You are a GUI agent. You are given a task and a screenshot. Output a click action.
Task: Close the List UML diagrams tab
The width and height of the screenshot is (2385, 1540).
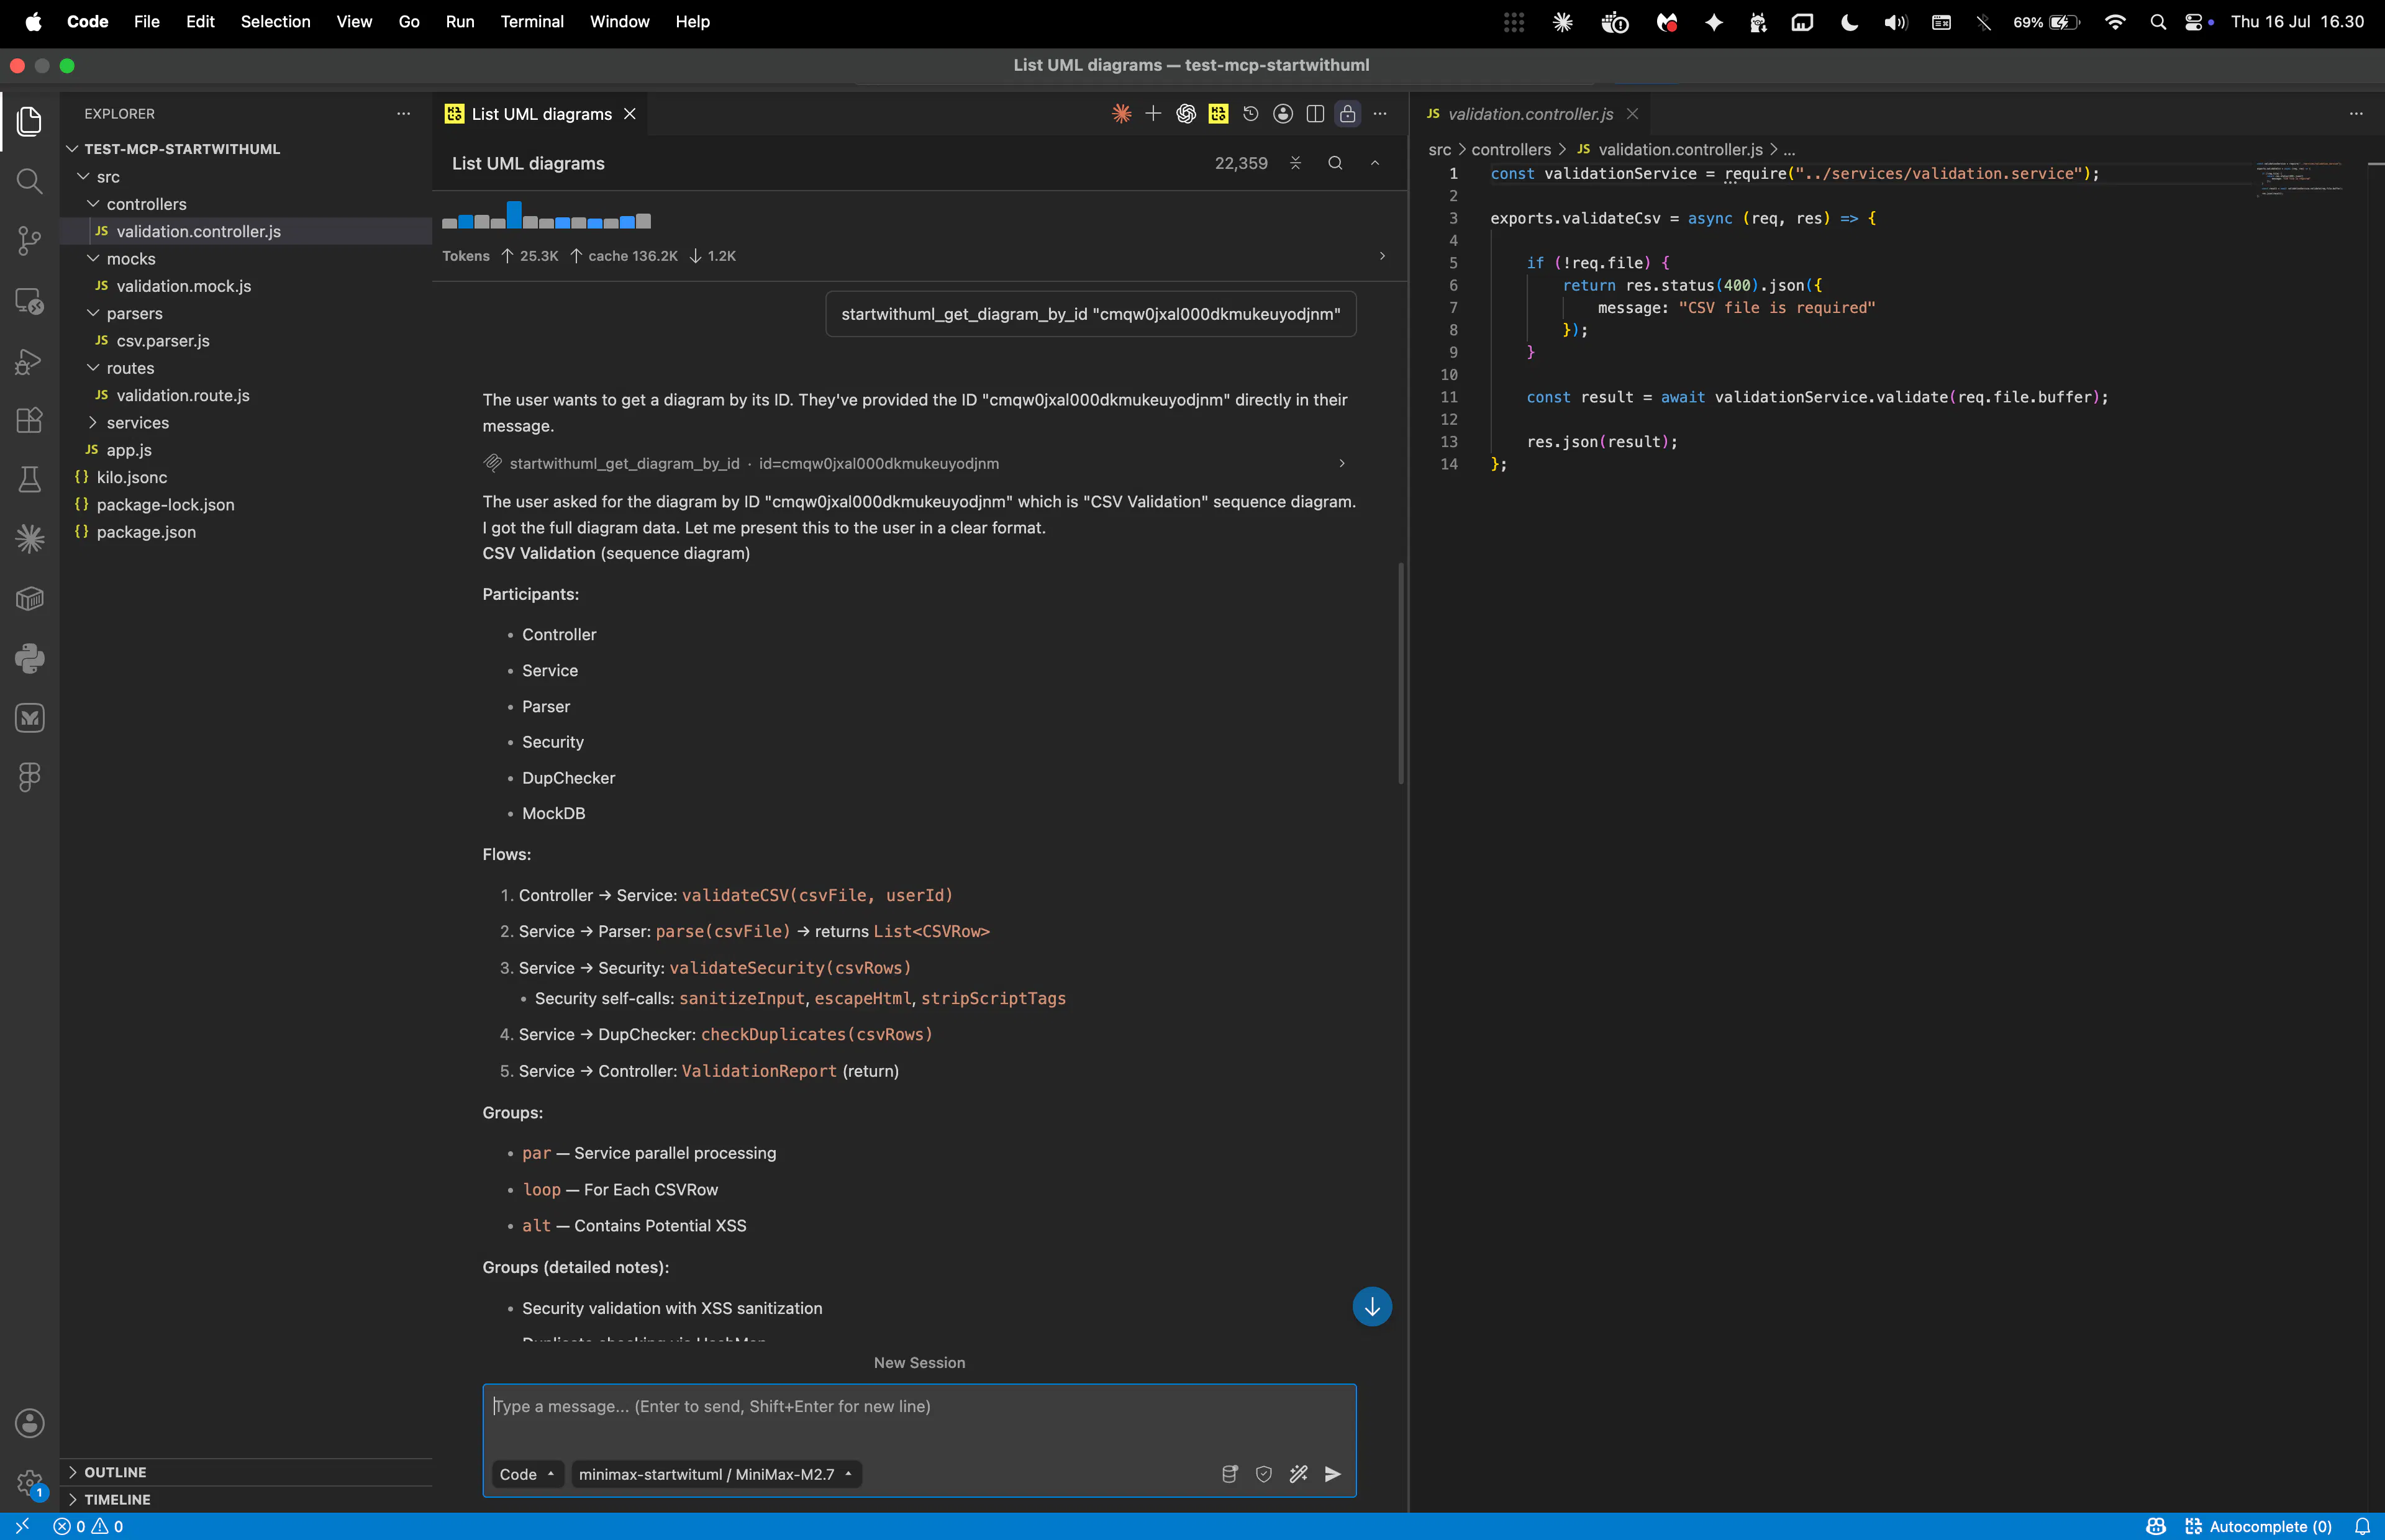click(x=630, y=114)
